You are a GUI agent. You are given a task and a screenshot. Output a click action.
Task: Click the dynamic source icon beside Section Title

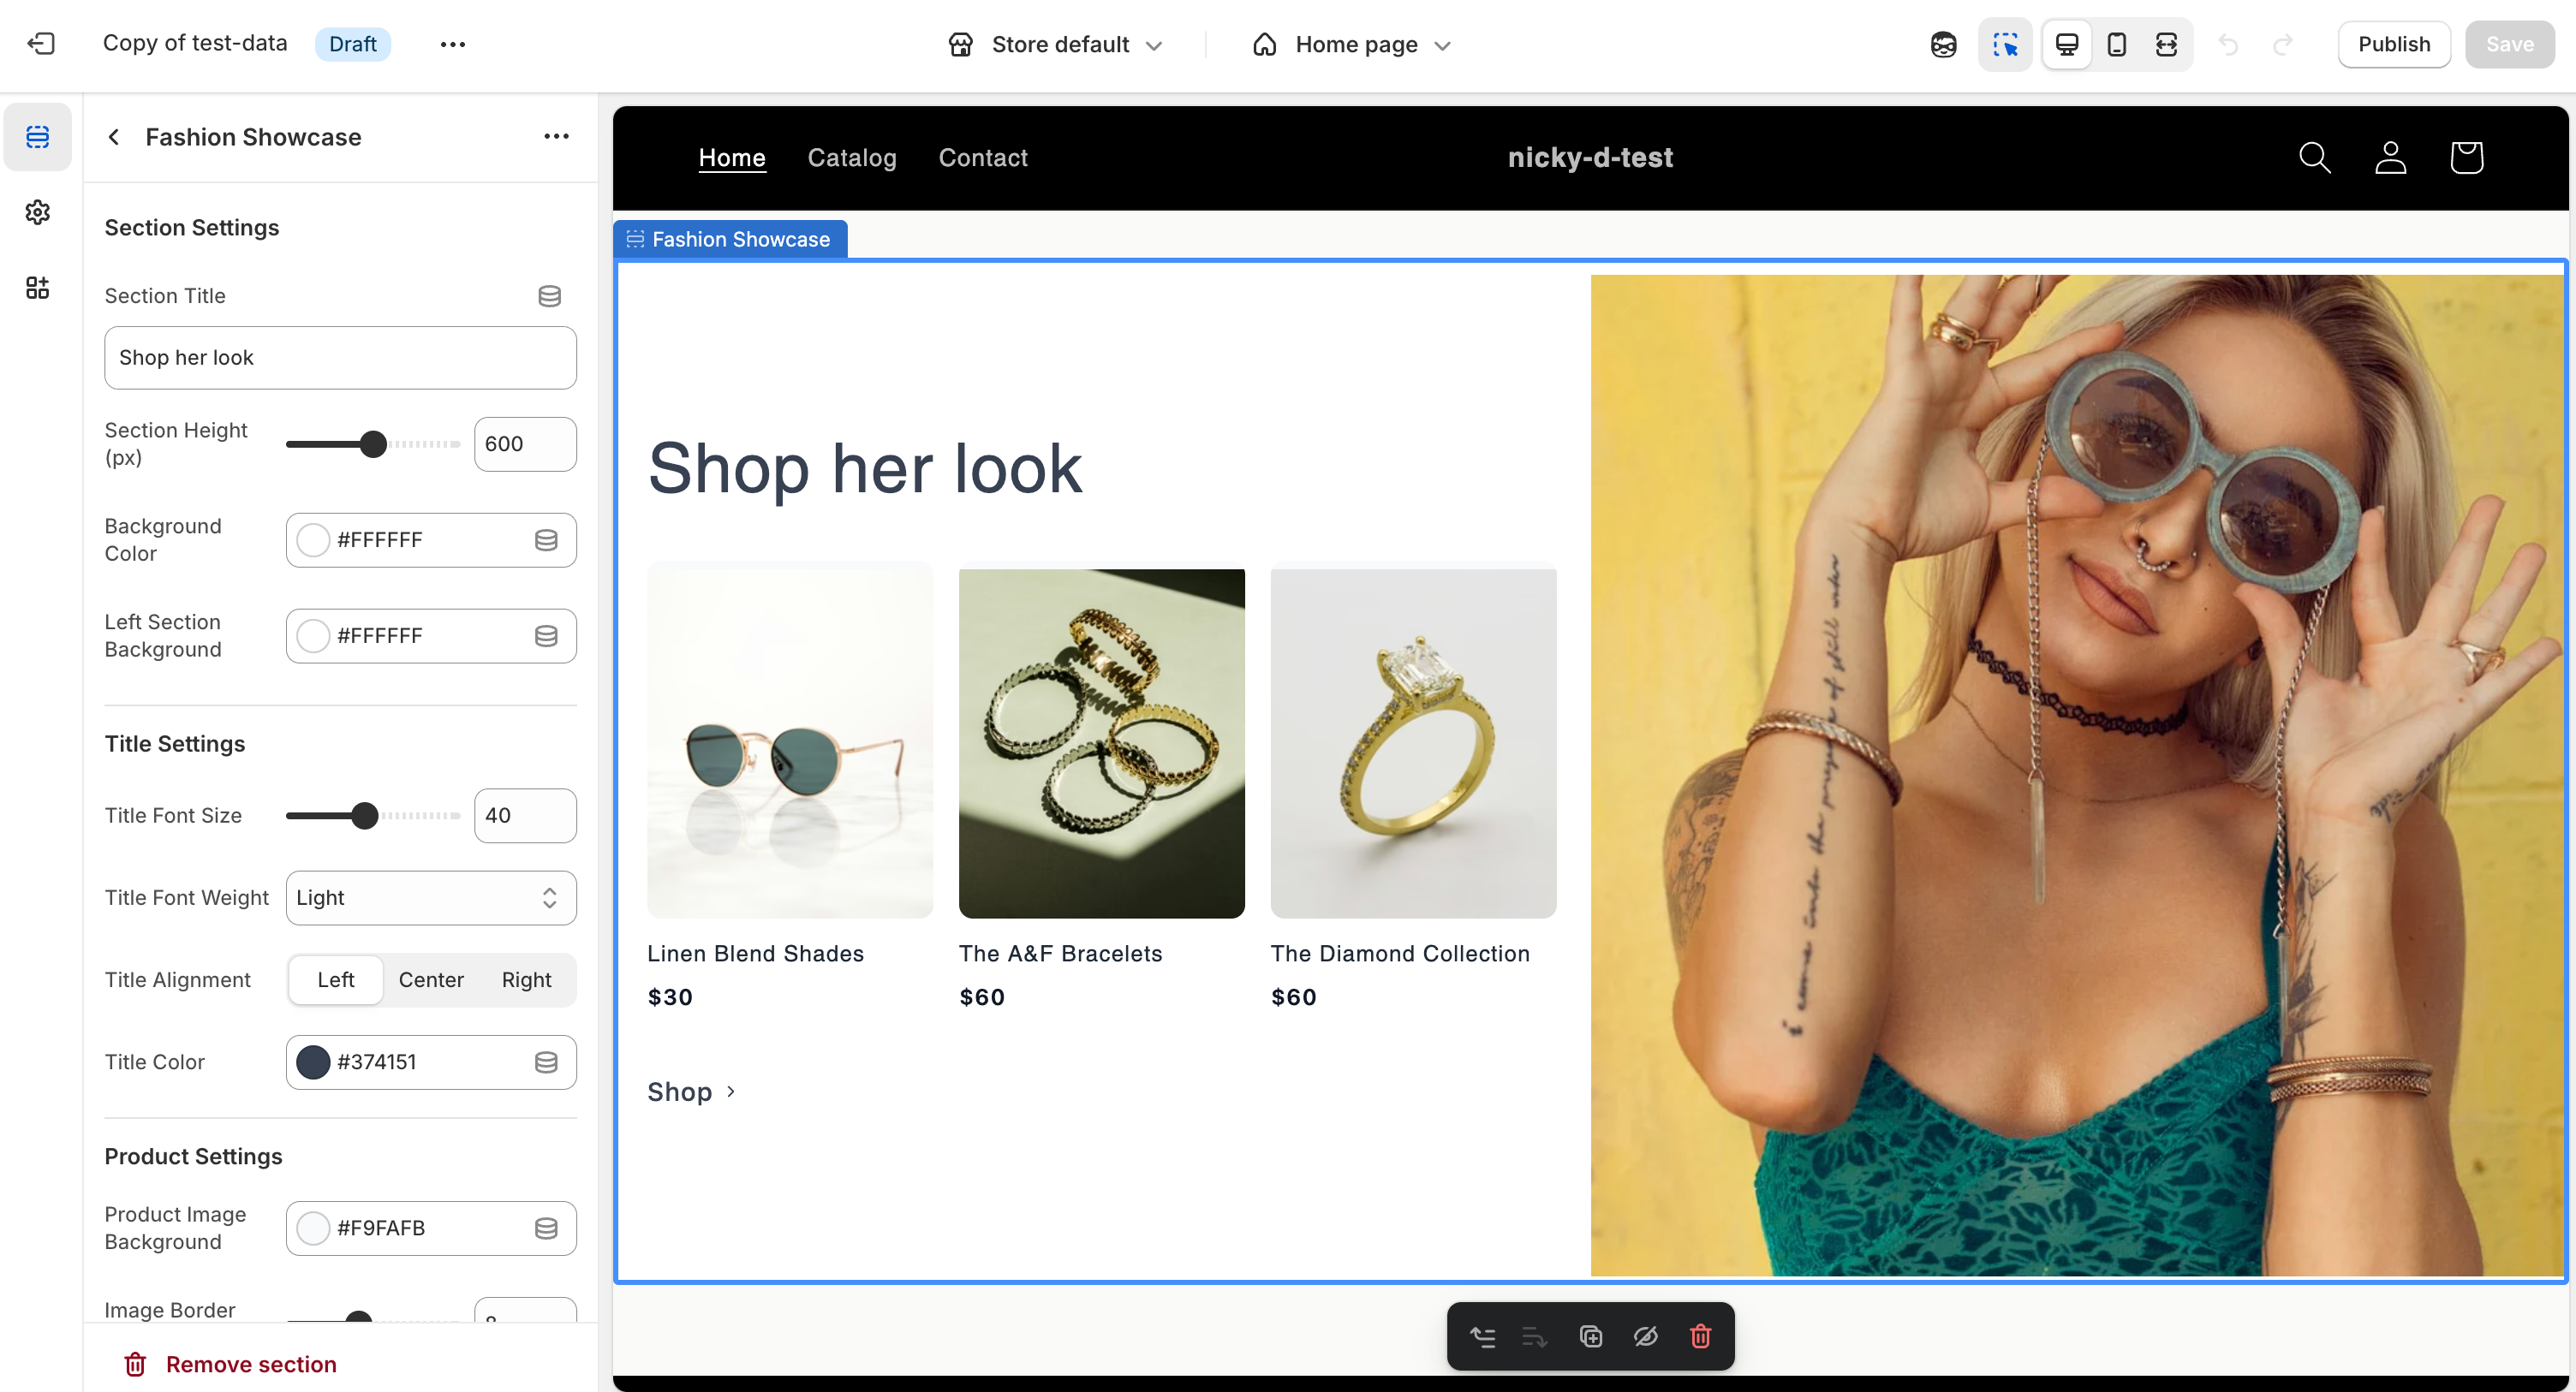tap(549, 296)
